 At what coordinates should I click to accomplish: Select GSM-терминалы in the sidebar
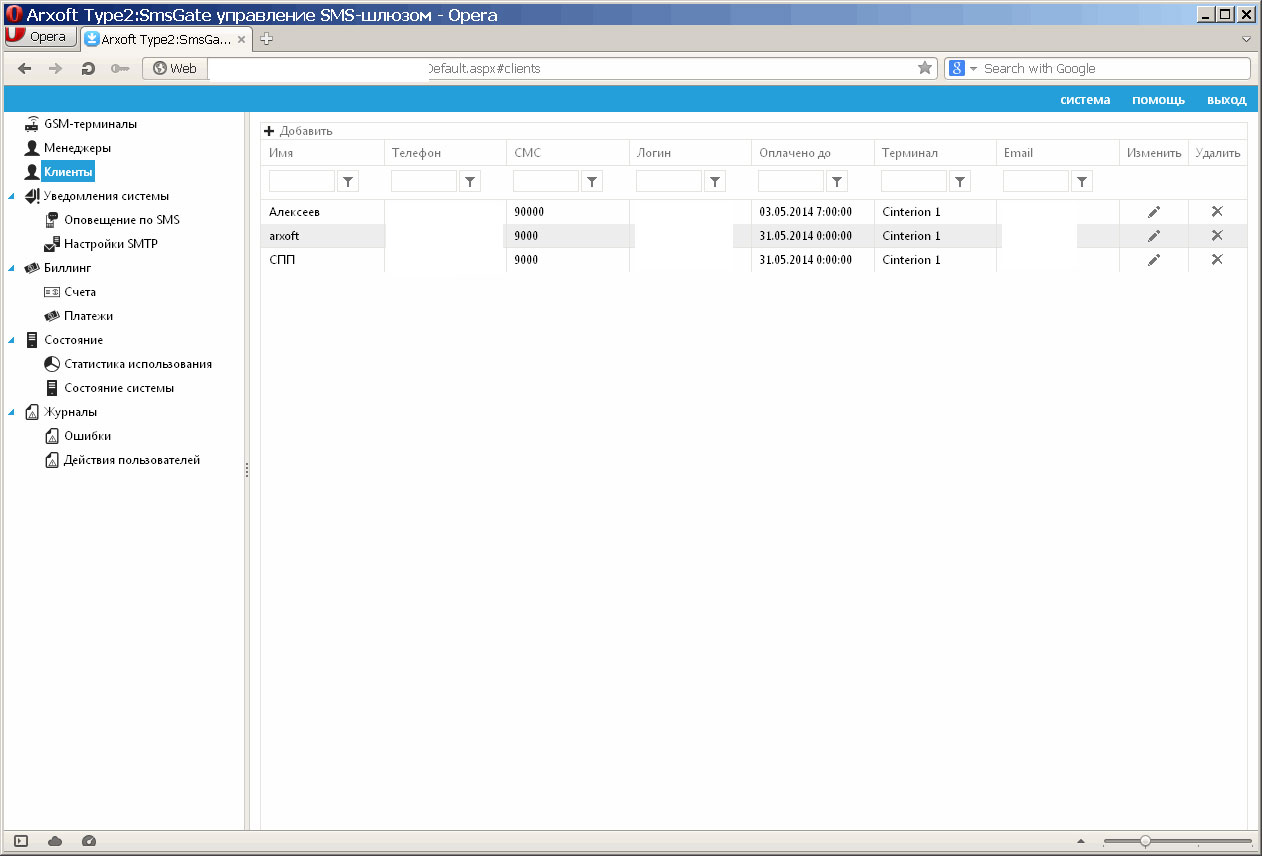tap(90, 124)
